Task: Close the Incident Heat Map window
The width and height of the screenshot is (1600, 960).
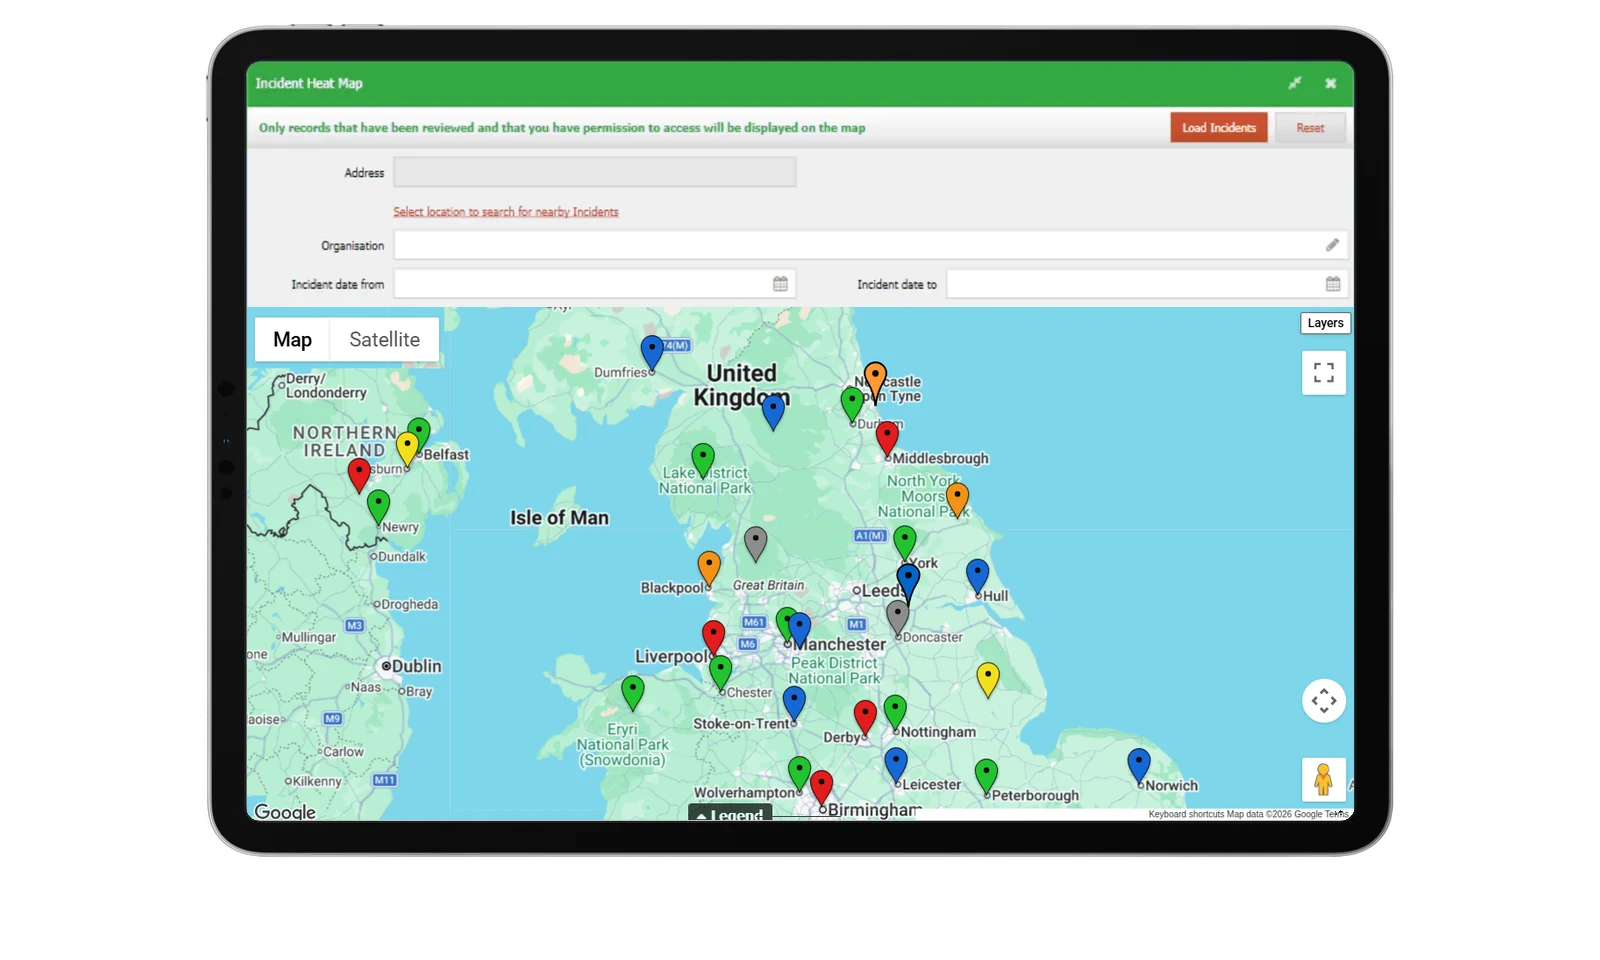Action: tap(1331, 83)
